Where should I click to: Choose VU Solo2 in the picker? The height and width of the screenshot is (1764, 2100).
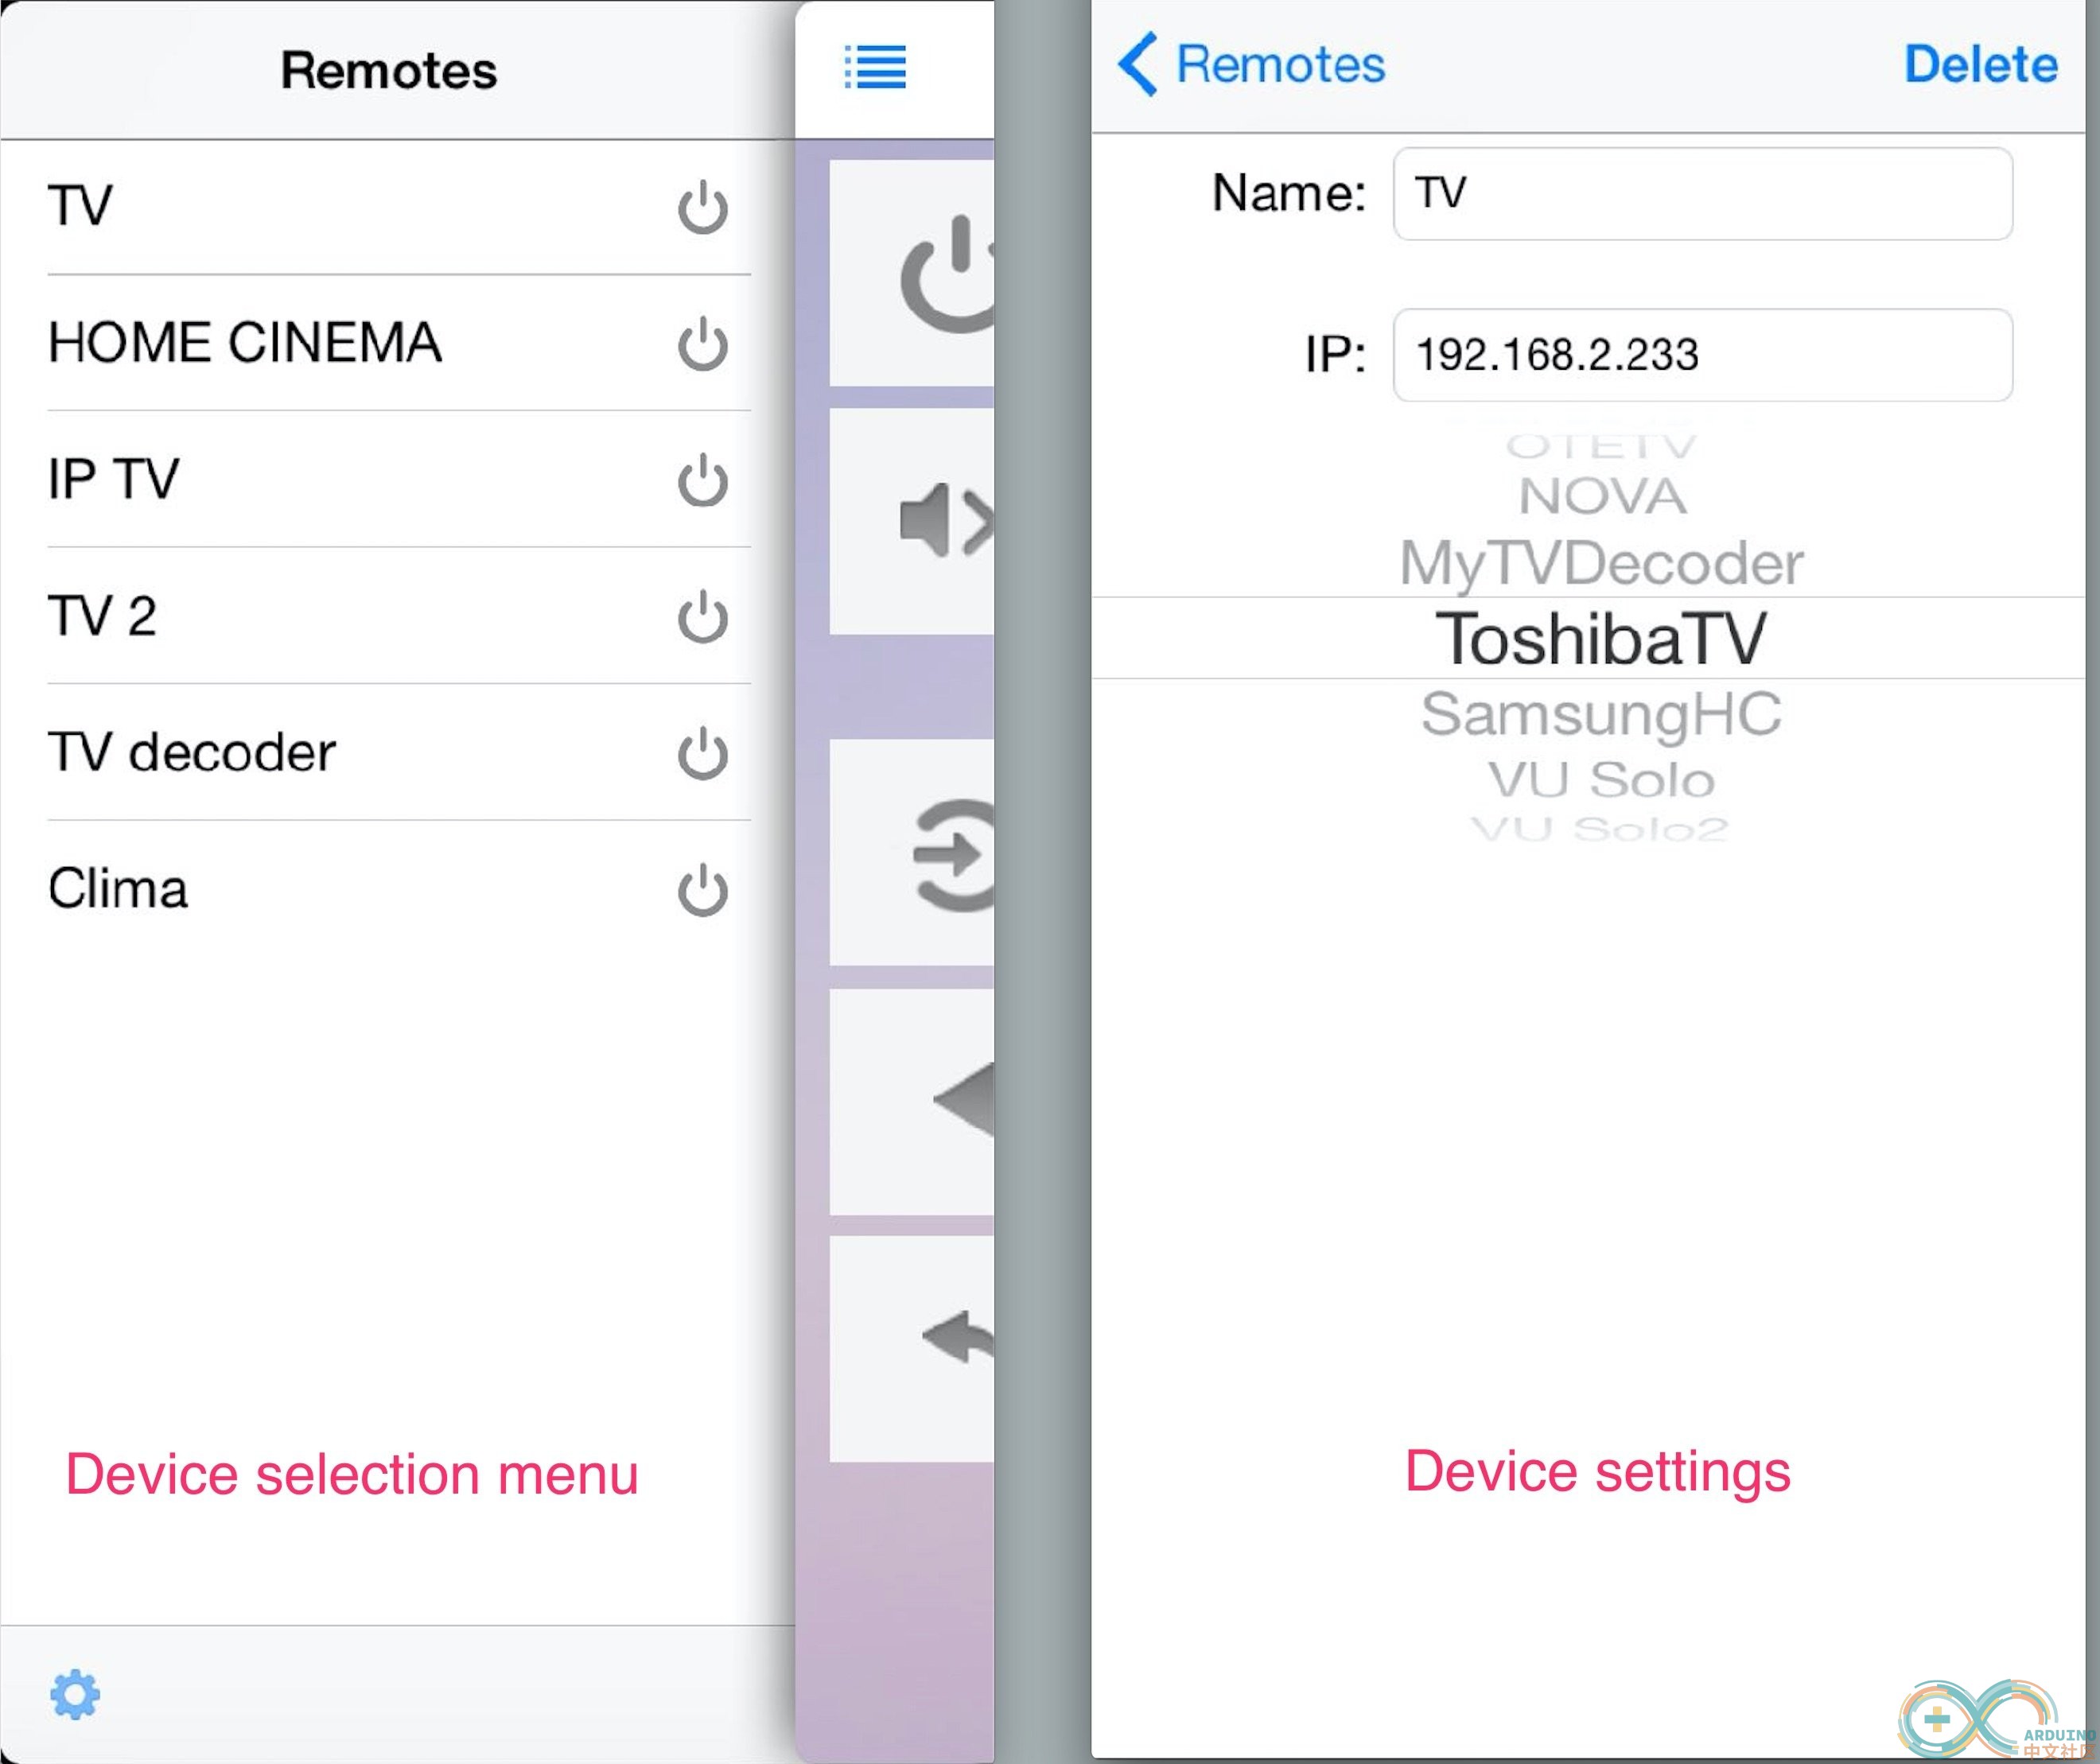pos(1600,829)
